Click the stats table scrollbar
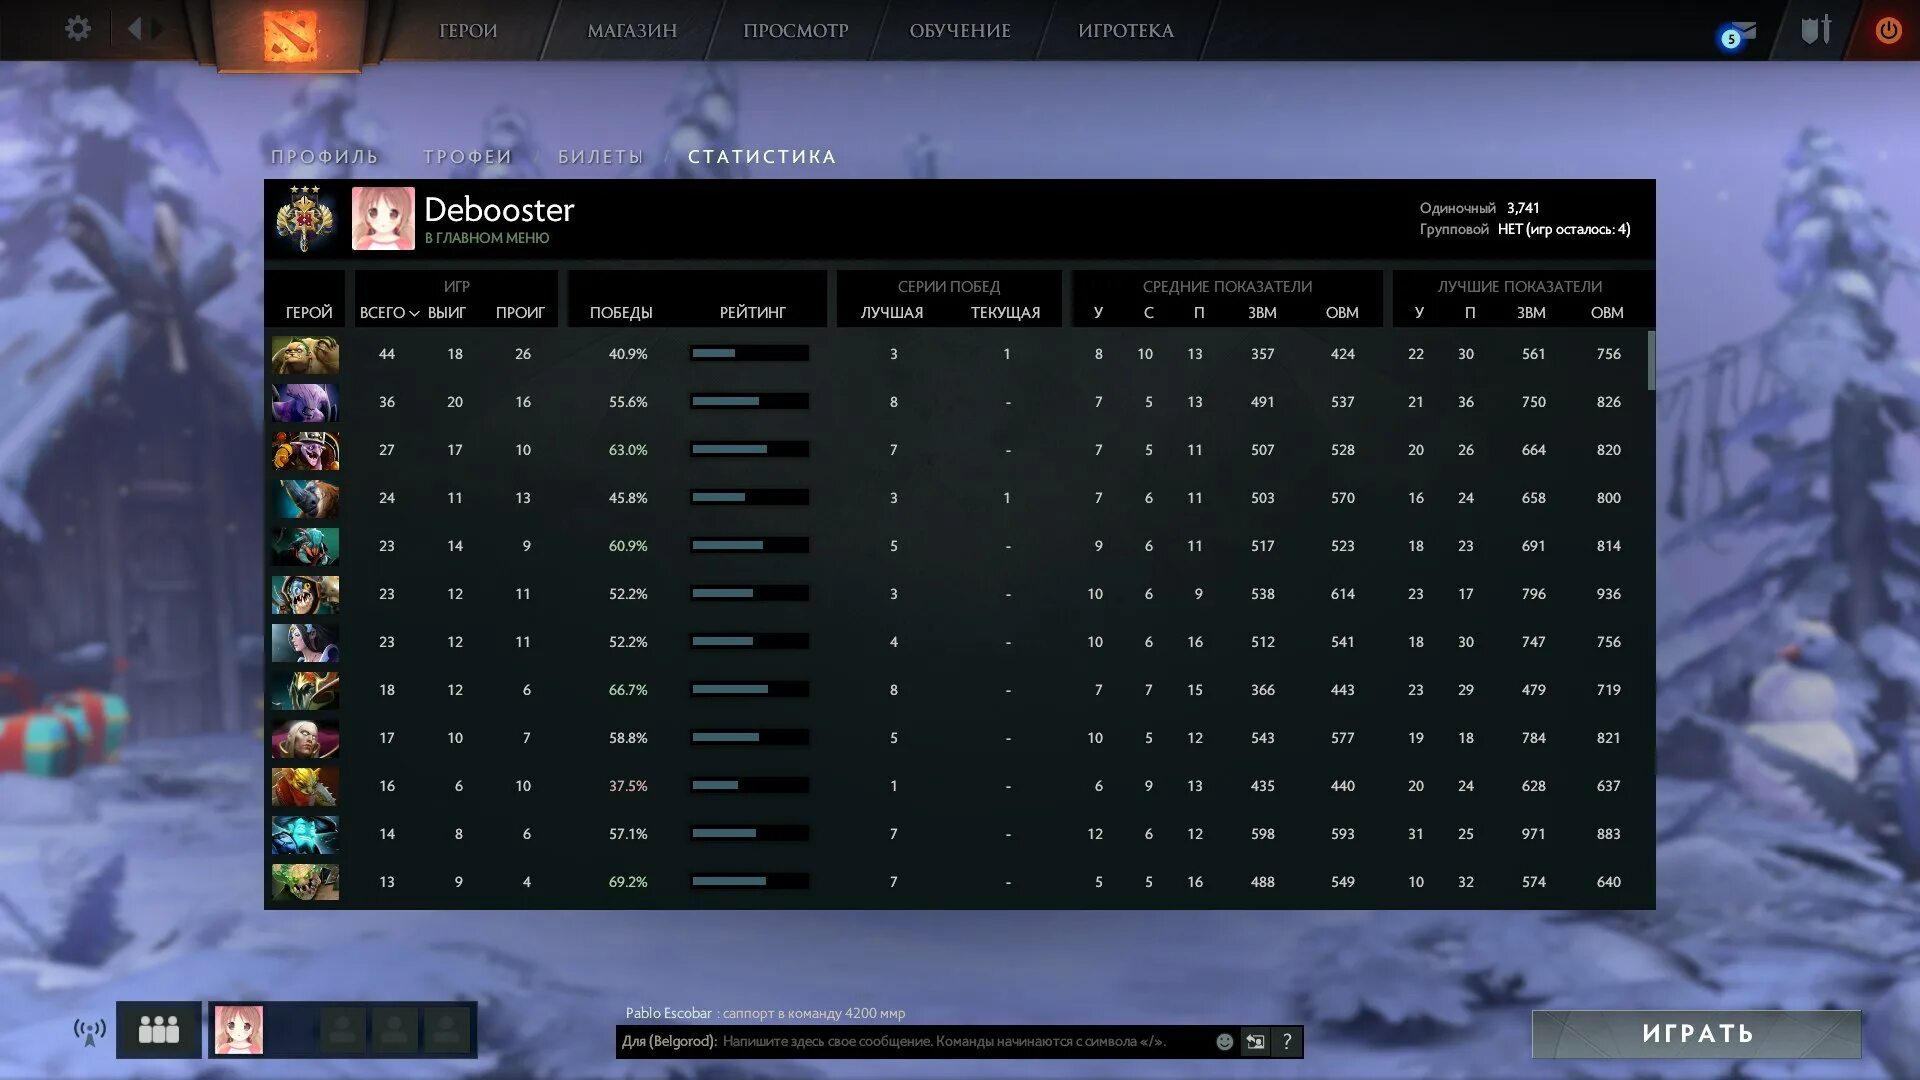1920x1080 pixels. [x=1651, y=360]
